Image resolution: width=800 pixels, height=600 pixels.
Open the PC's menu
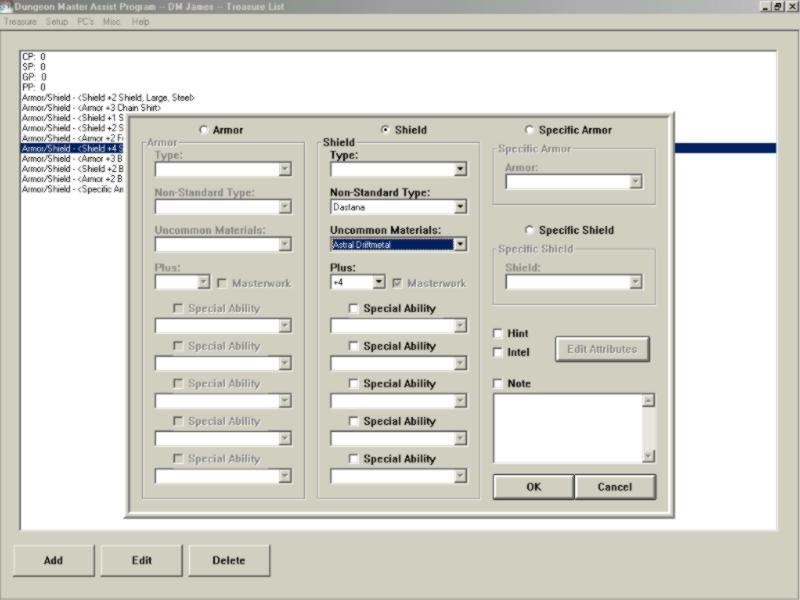[x=85, y=21]
